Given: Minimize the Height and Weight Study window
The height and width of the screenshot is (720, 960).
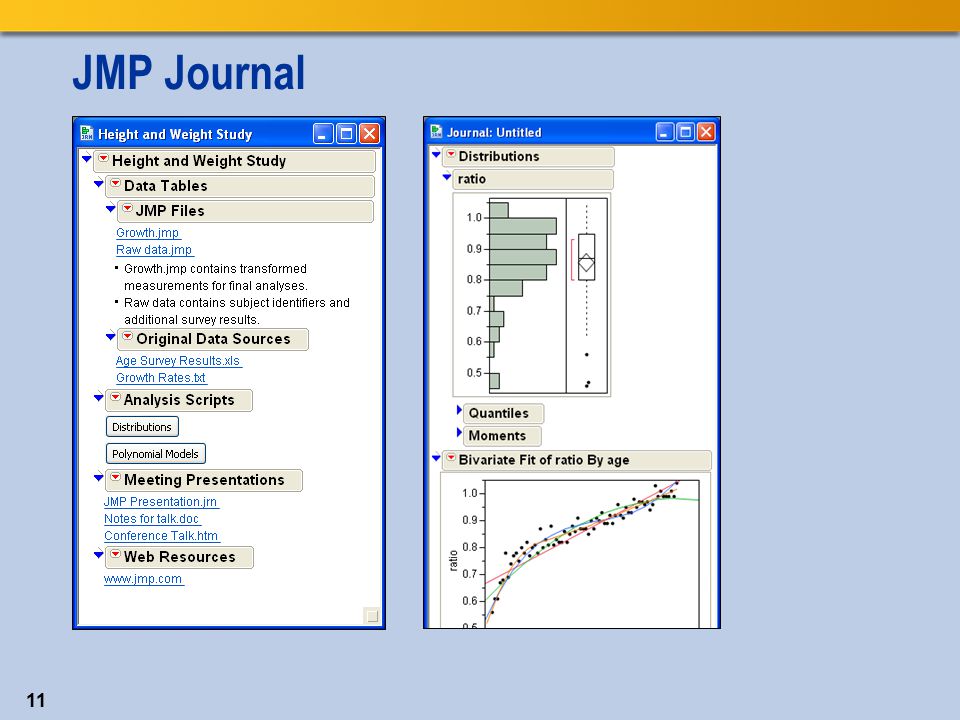Looking at the screenshot, I should pyautogui.click(x=323, y=133).
